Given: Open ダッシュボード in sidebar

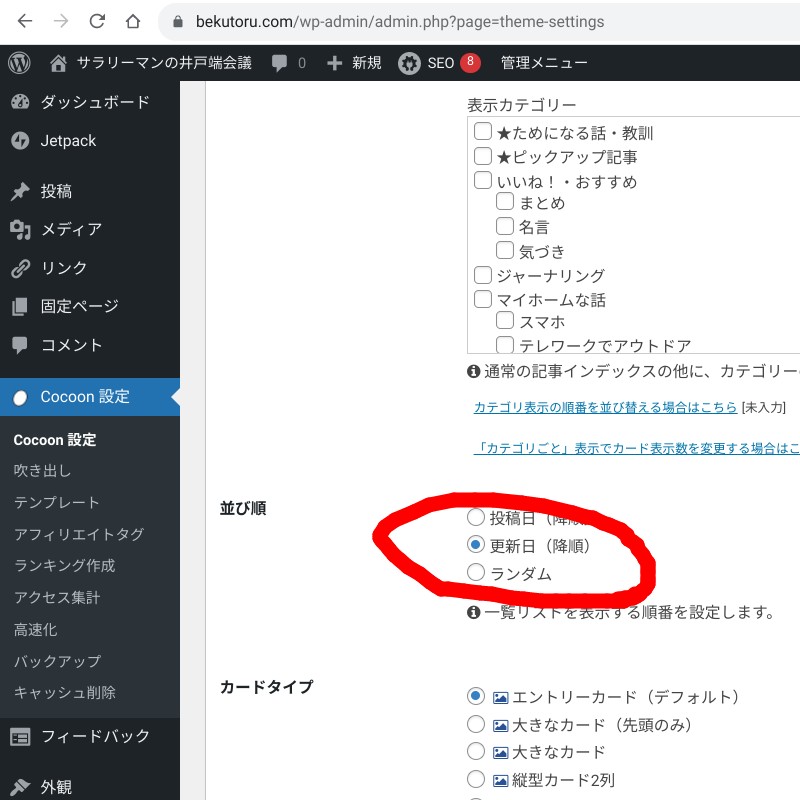Looking at the screenshot, I should coord(95,102).
